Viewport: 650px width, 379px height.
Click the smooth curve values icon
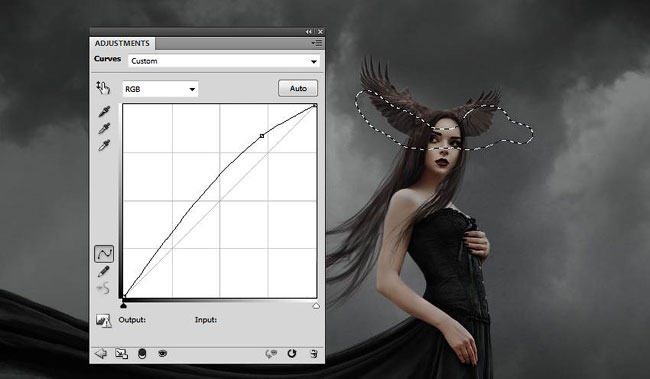[103, 289]
